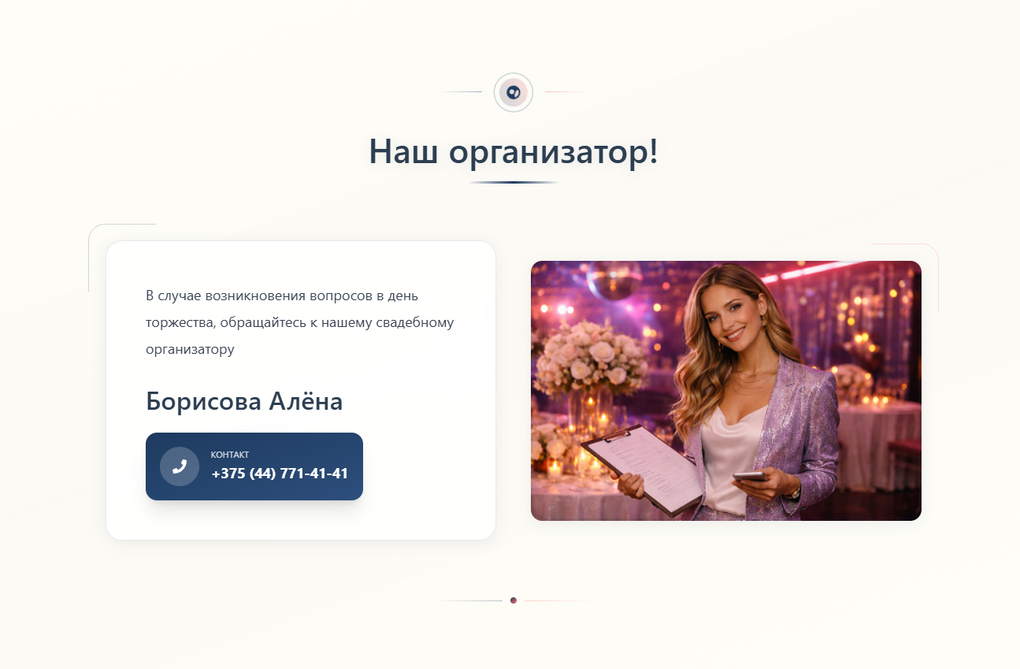
Task: Select the bottom divider's center dot
Action: coord(513,600)
